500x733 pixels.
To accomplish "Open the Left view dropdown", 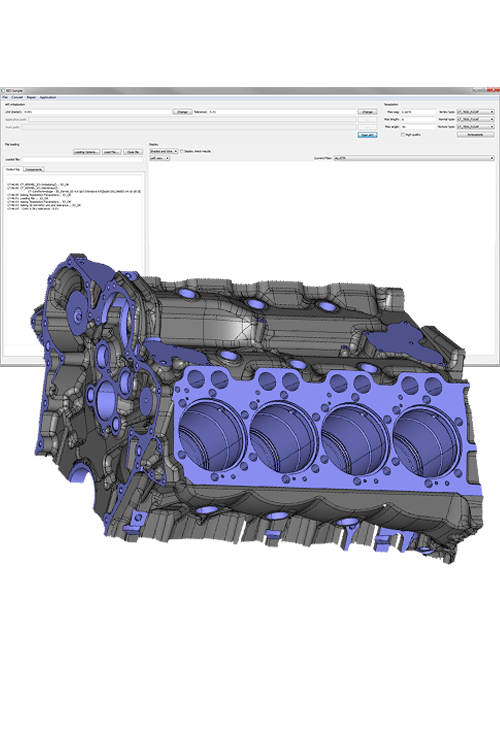I will pyautogui.click(x=160, y=158).
